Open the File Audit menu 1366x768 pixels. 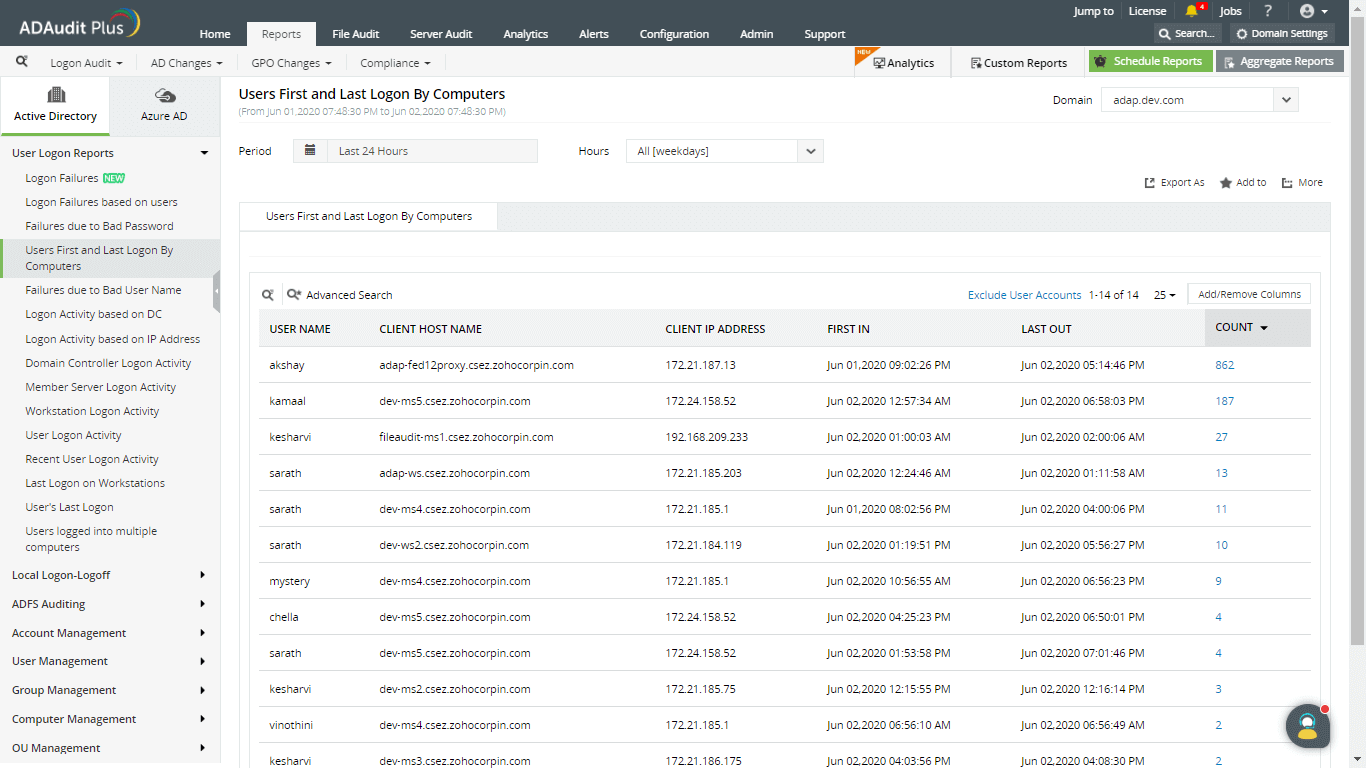[355, 33]
